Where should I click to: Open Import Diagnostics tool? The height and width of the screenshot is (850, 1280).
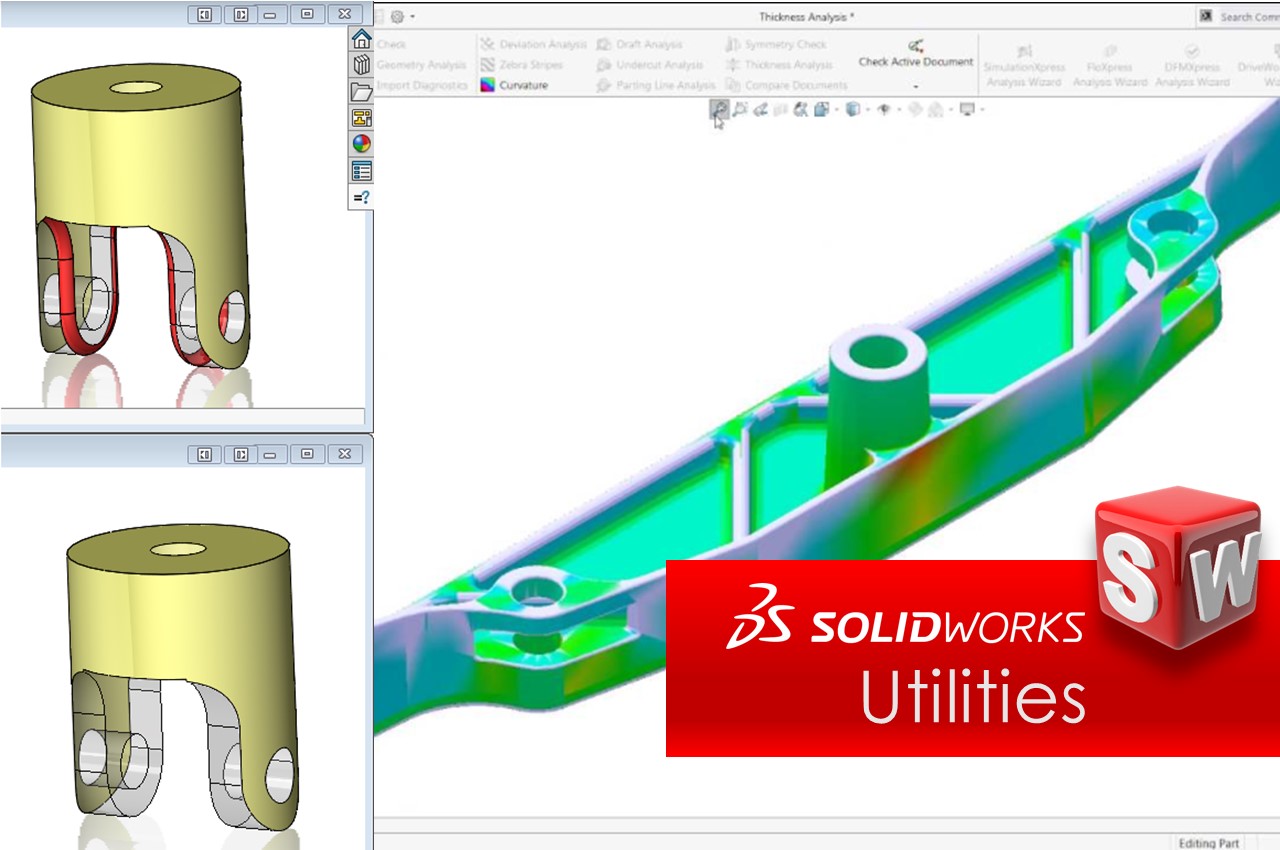tap(422, 85)
